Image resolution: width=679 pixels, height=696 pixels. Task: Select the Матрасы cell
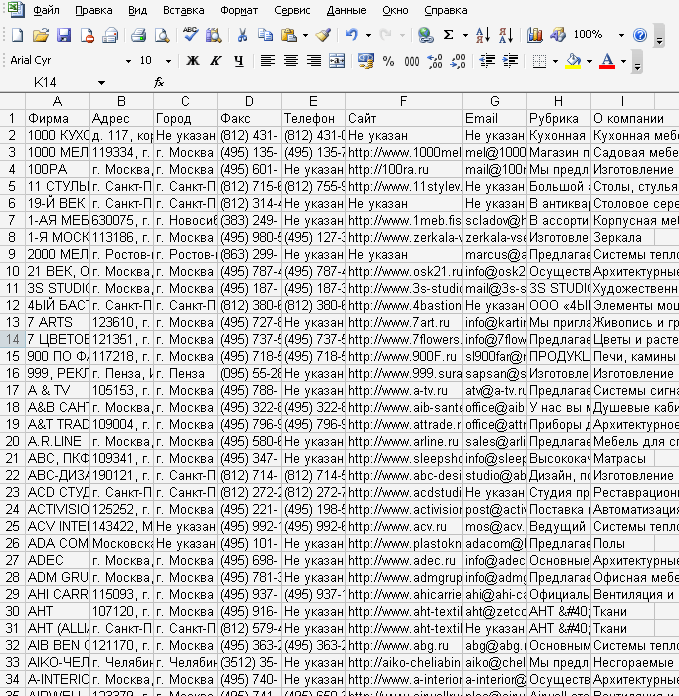coord(622,459)
